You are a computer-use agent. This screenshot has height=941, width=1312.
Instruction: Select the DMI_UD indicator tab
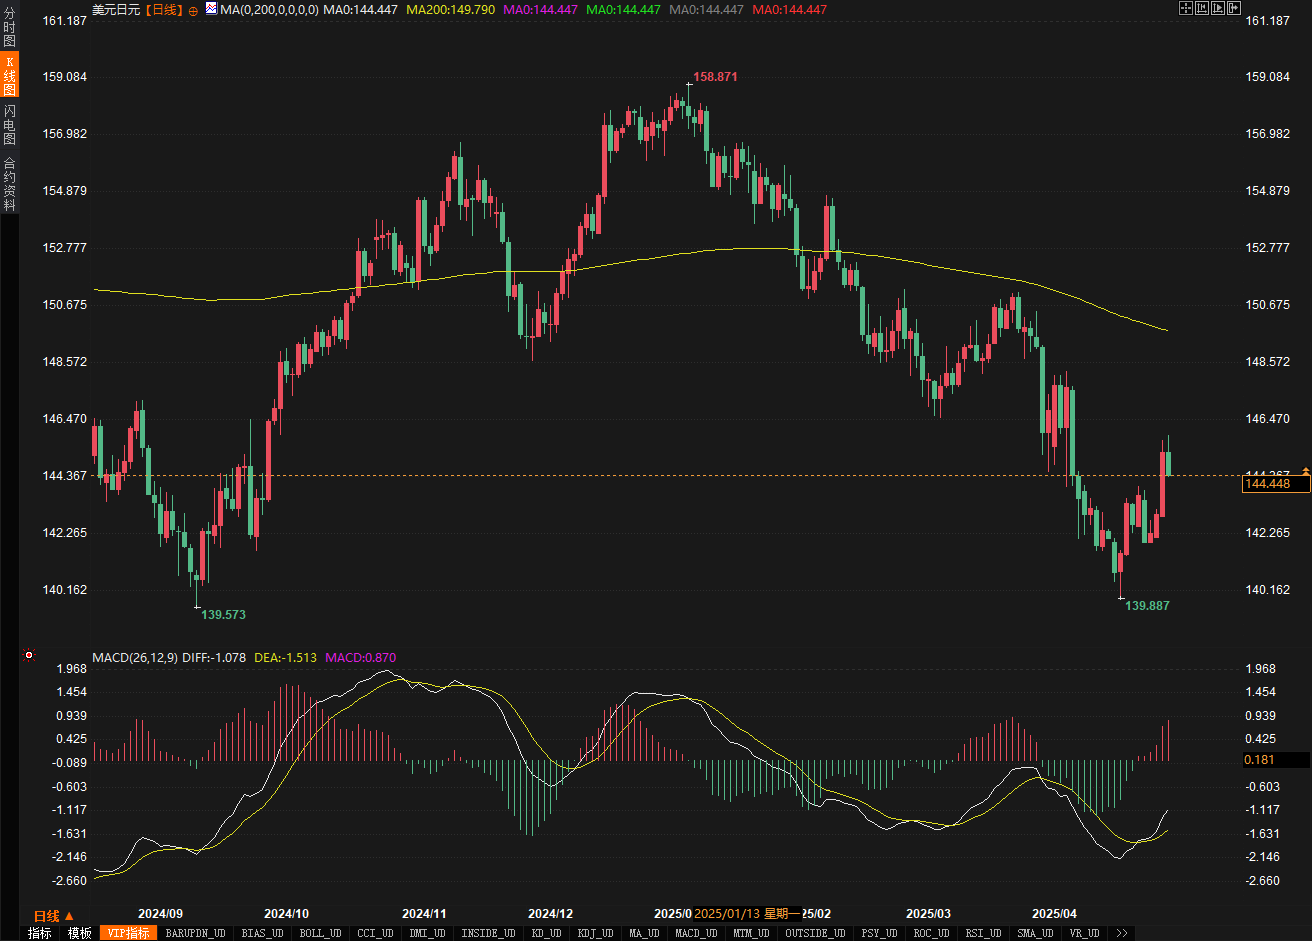click(x=427, y=933)
